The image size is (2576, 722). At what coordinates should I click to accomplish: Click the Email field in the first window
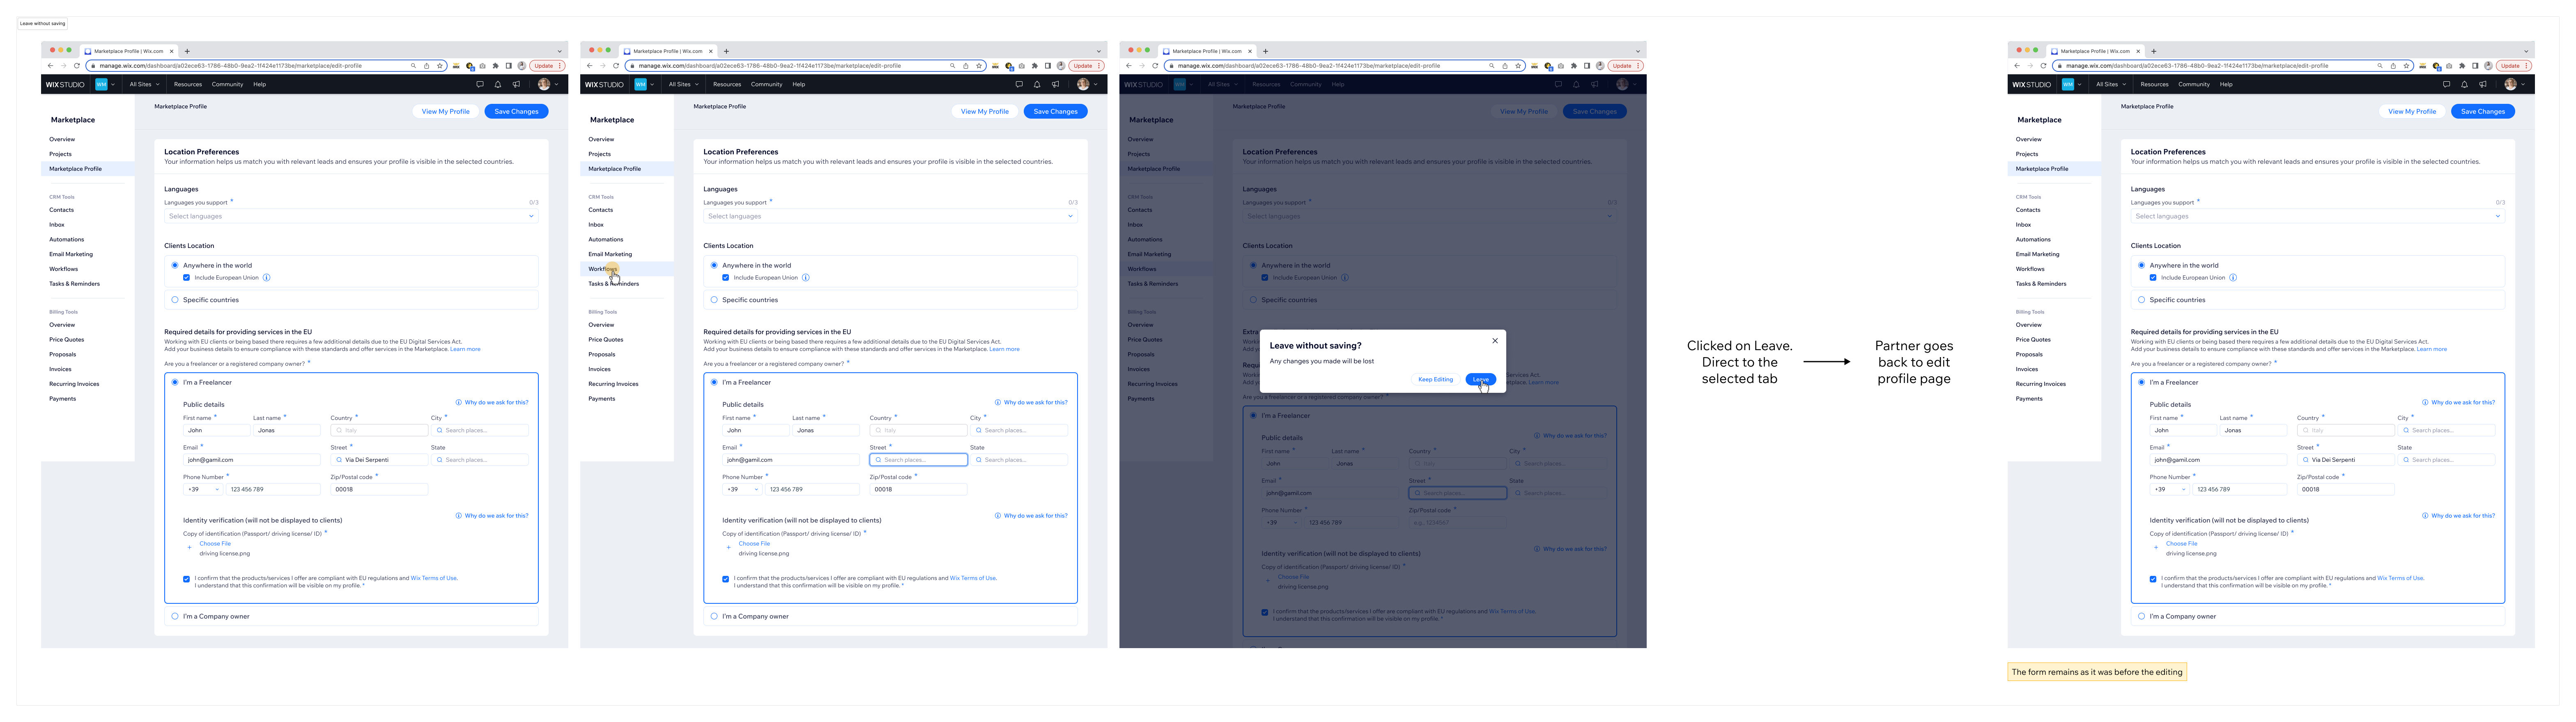pos(252,460)
